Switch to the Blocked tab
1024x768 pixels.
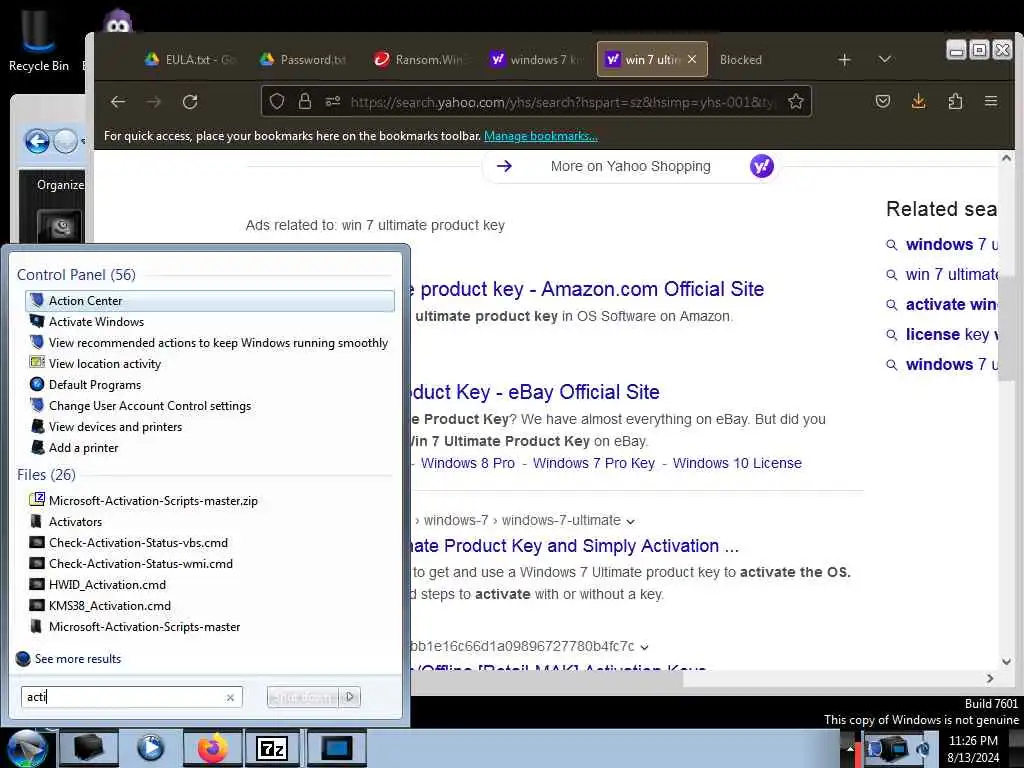coord(741,59)
